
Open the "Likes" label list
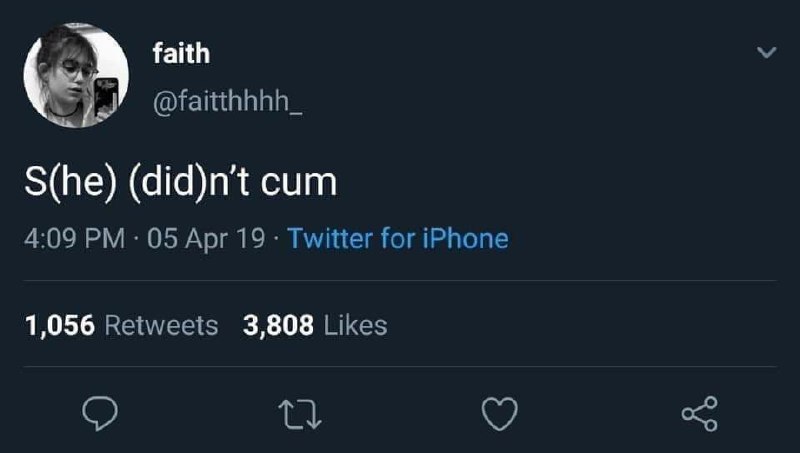[356, 325]
